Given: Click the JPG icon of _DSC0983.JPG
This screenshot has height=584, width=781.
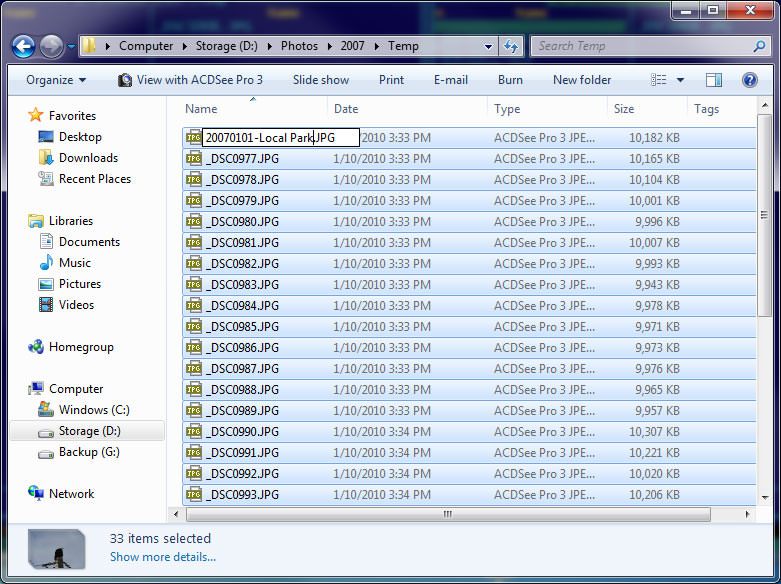Looking at the screenshot, I should (193, 285).
